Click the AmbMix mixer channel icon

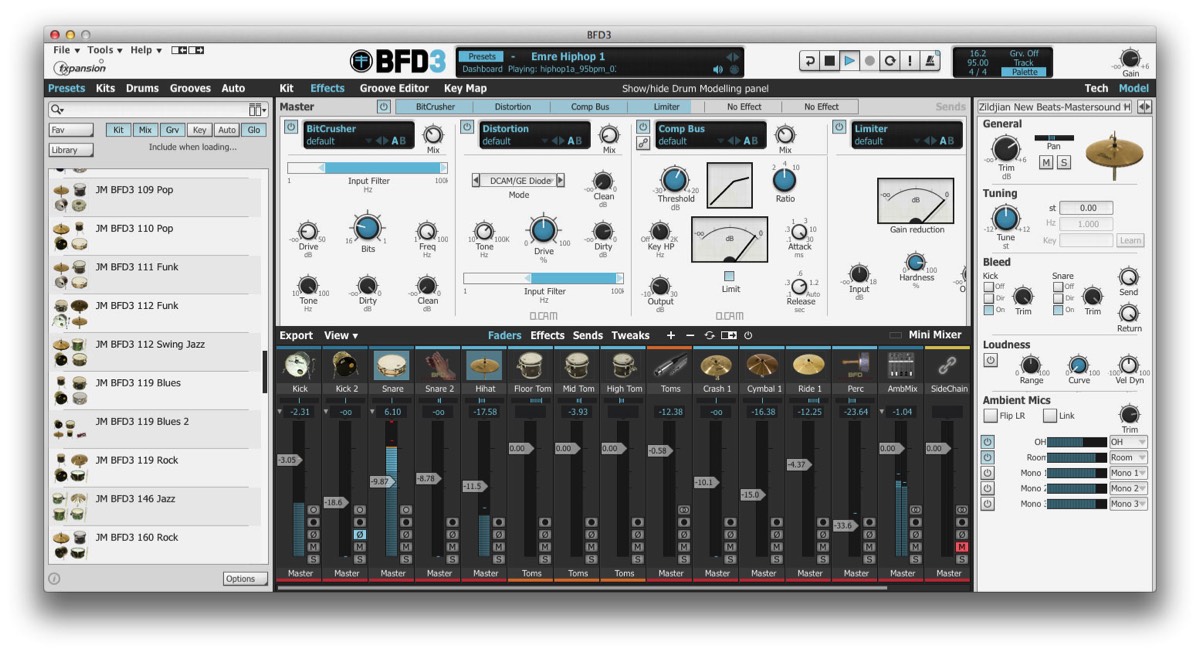pos(901,366)
